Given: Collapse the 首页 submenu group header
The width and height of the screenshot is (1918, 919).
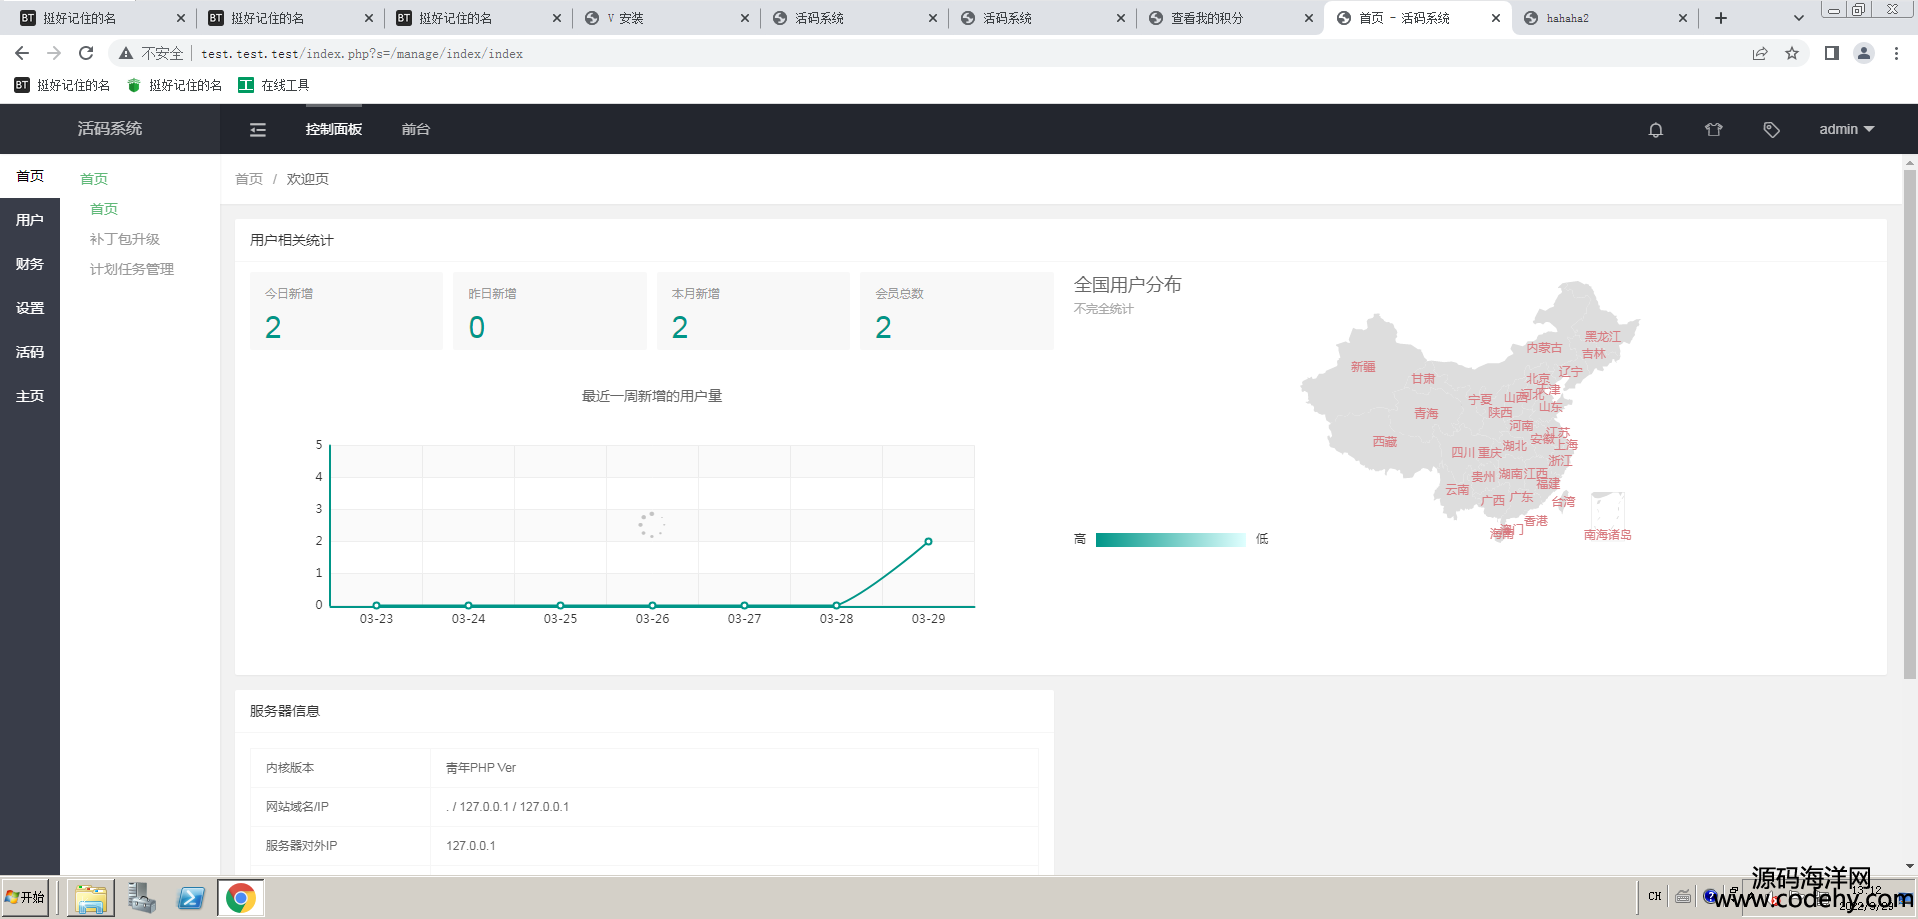Looking at the screenshot, I should click(x=94, y=179).
